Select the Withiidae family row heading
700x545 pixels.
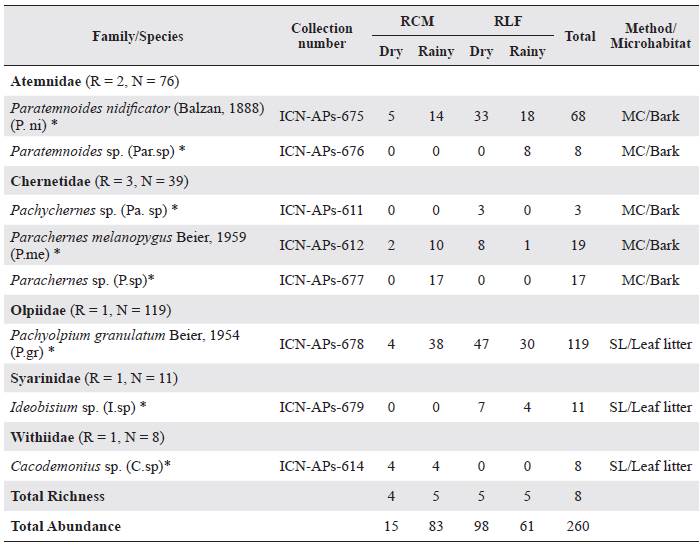tap(90, 437)
